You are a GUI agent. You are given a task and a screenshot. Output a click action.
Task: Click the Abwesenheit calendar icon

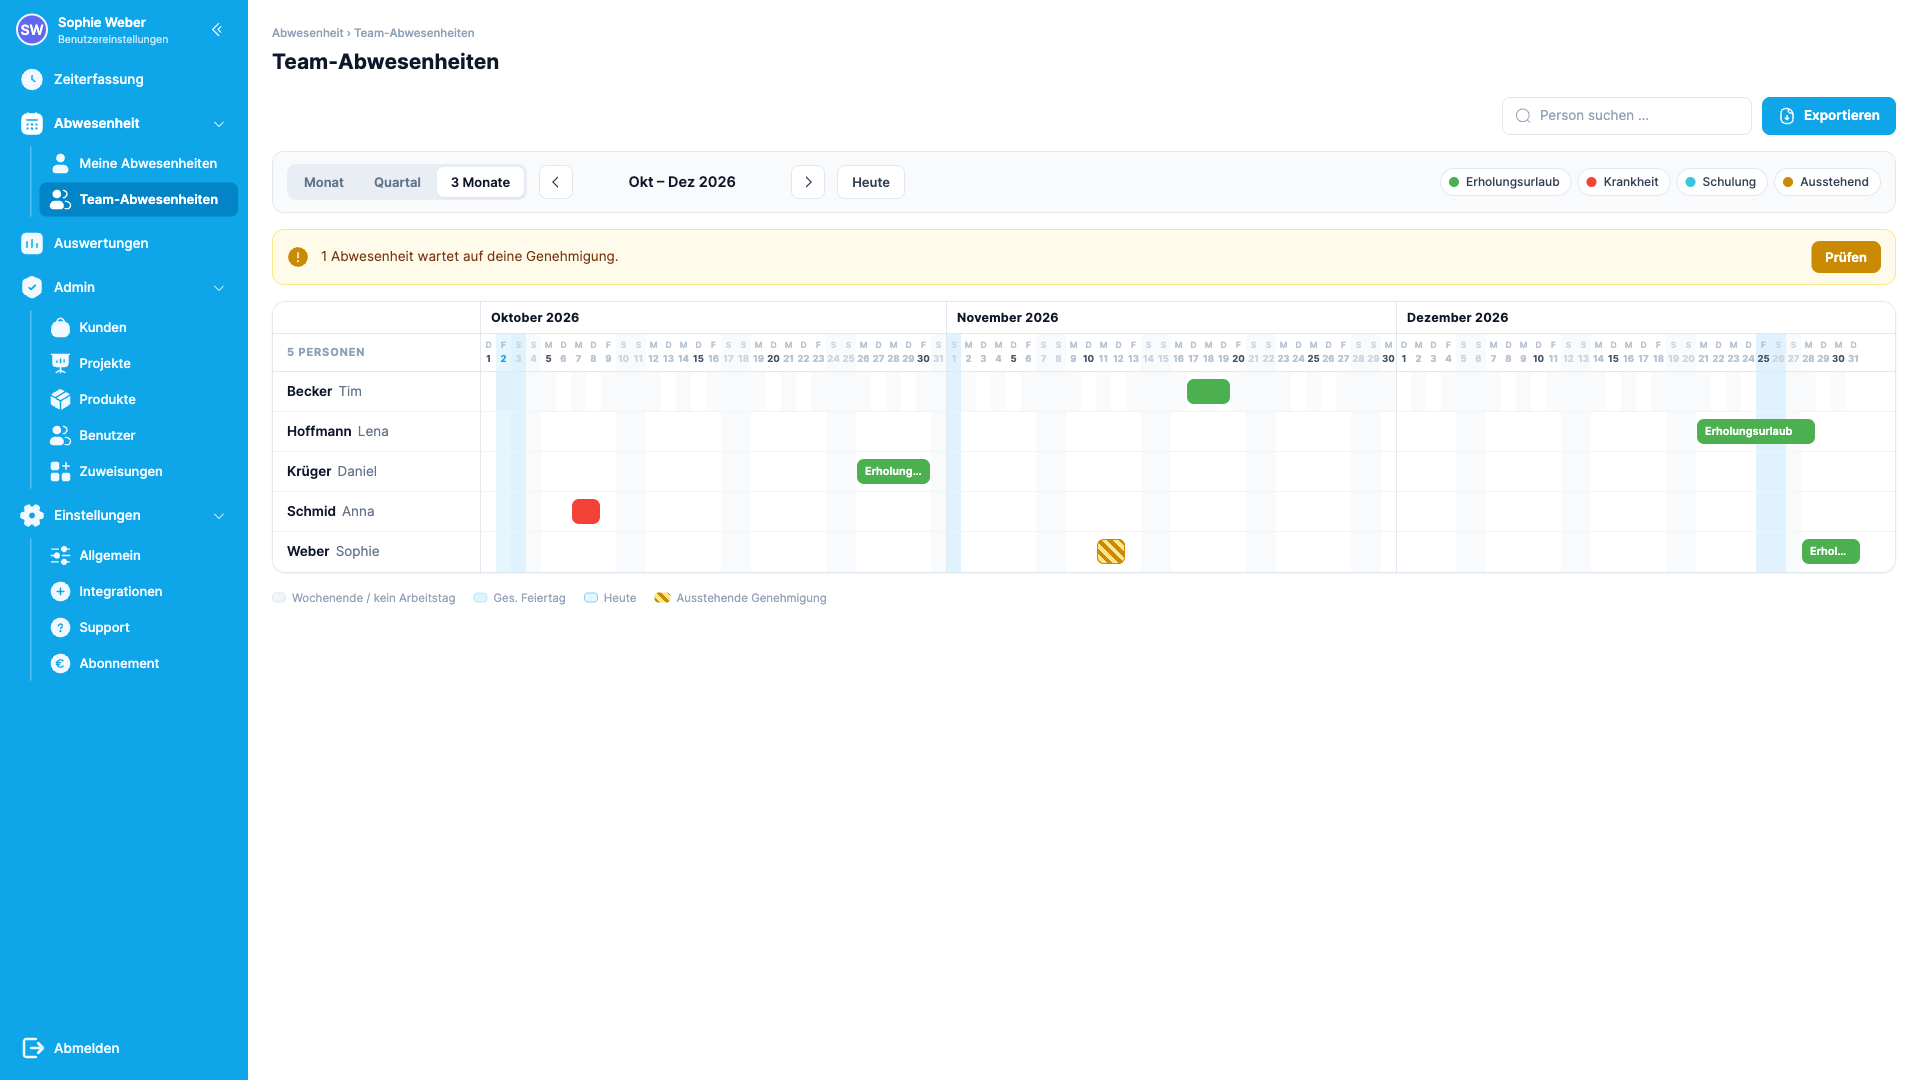(x=32, y=123)
